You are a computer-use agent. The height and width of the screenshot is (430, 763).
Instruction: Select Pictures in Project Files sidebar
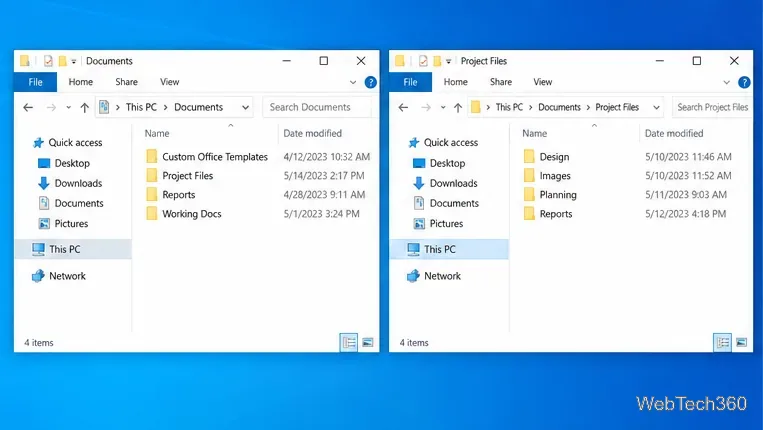[438, 224]
